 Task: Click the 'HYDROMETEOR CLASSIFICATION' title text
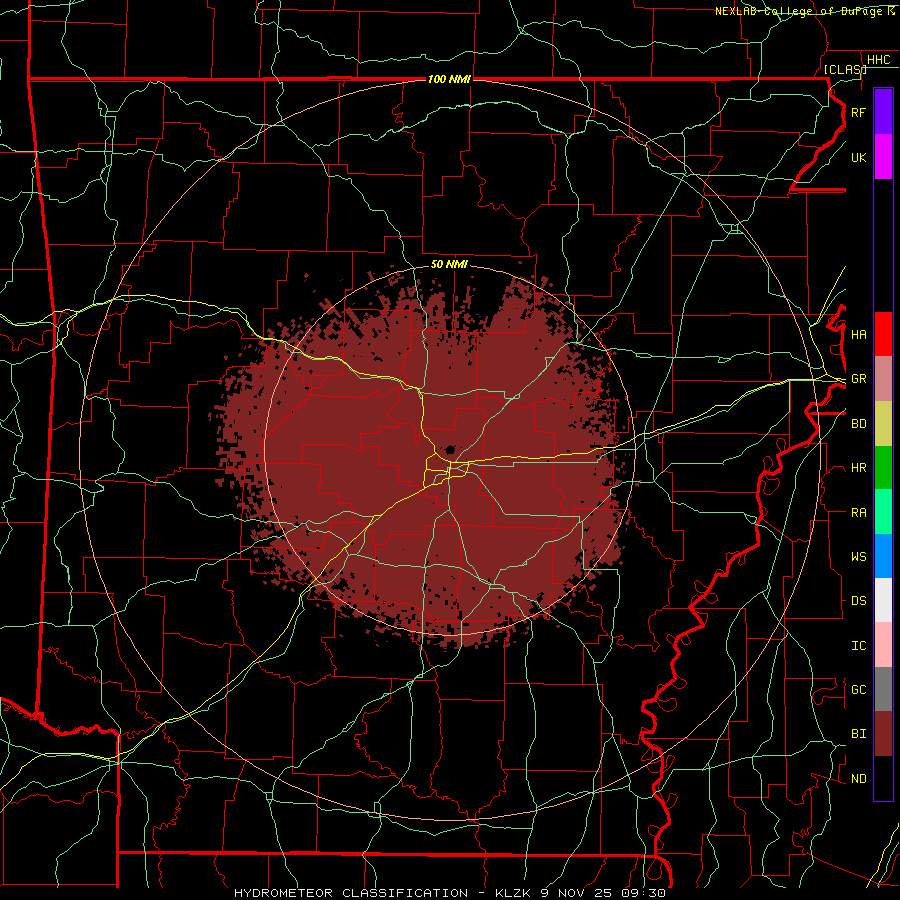click(x=351, y=893)
